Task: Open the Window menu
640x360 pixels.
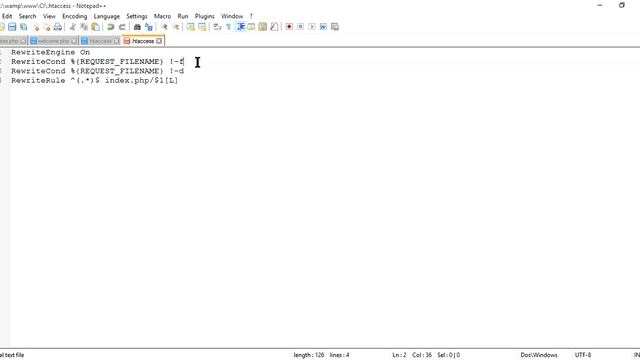Action: point(232,16)
